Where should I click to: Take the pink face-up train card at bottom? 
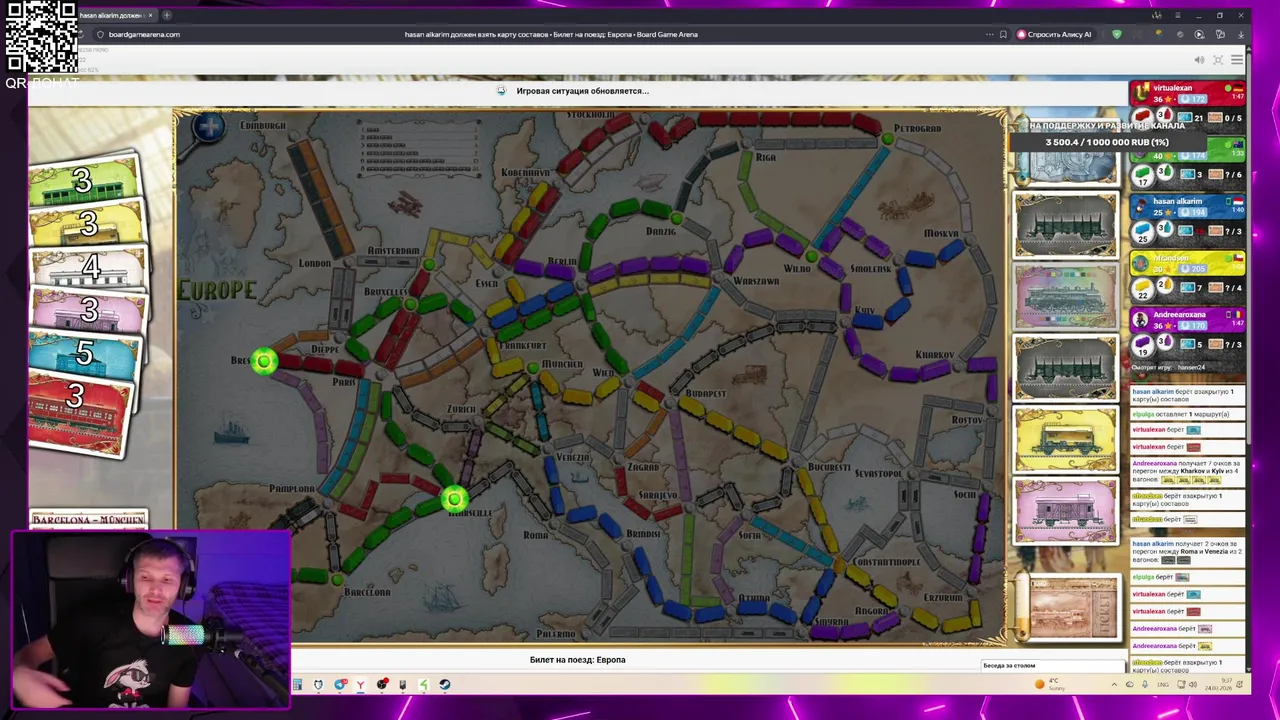(x=1066, y=510)
